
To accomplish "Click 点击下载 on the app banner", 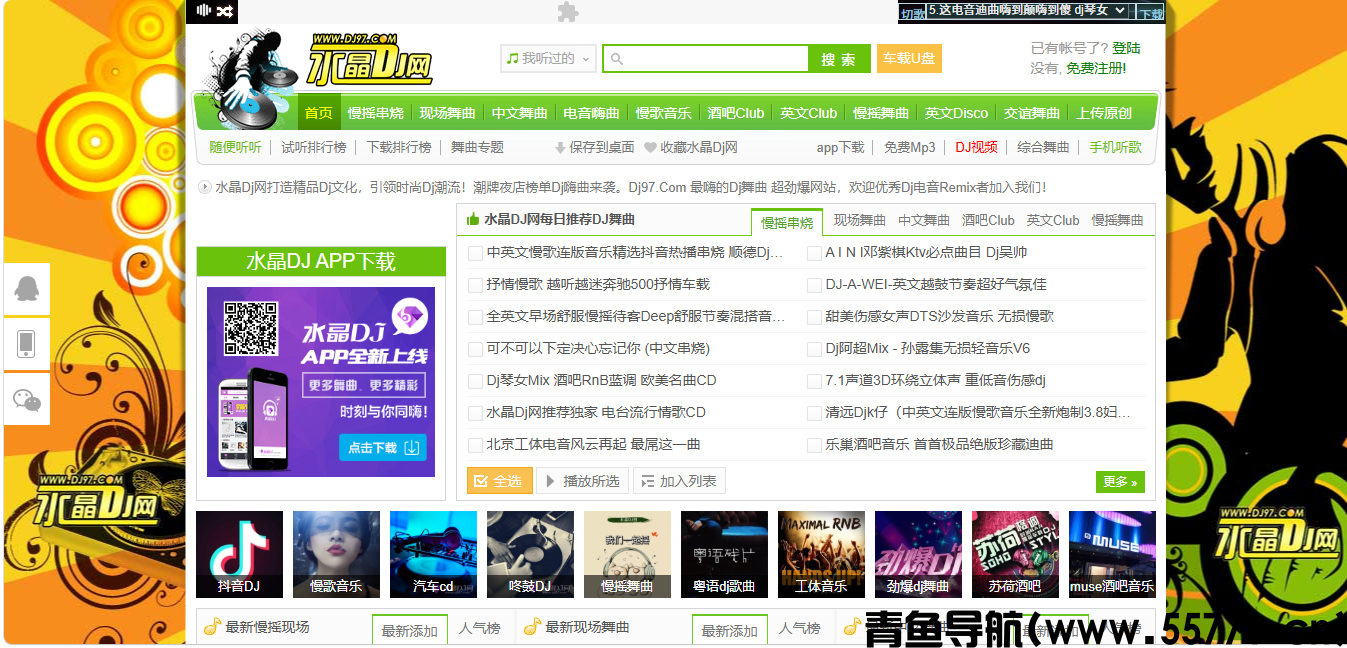I will [383, 447].
